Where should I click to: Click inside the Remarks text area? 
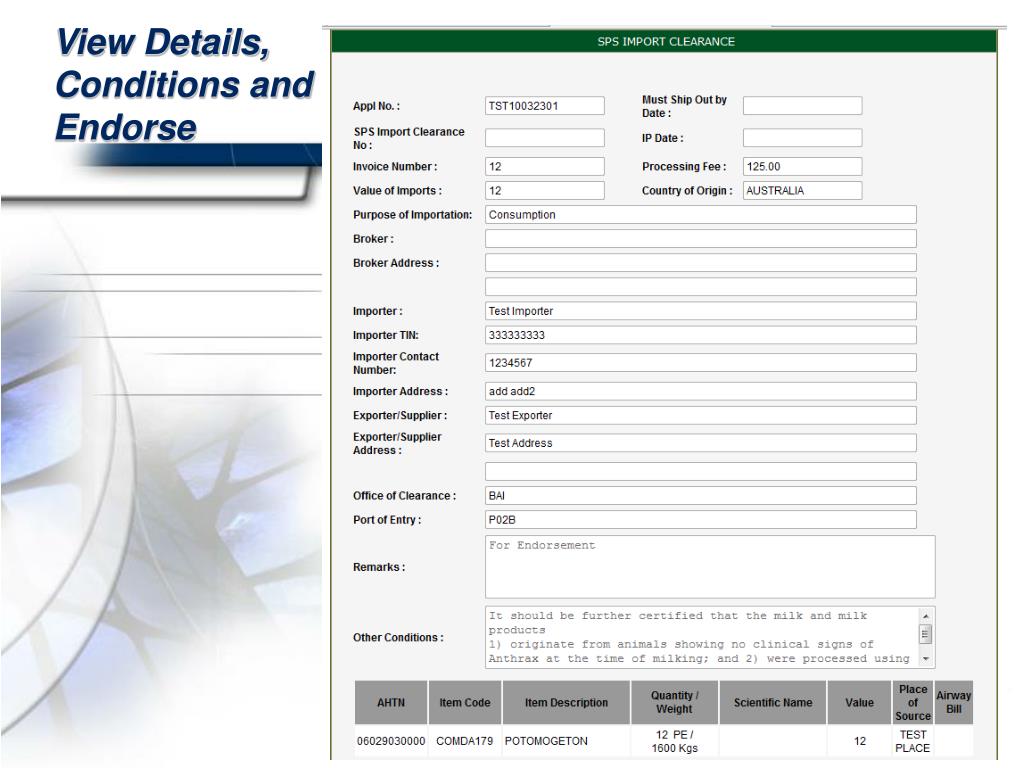pyautogui.click(x=710, y=567)
